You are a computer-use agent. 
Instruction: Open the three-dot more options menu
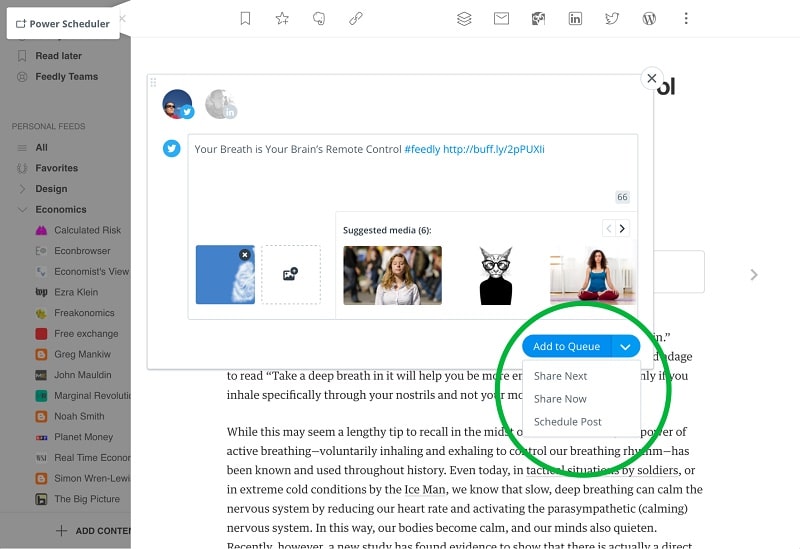click(686, 19)
